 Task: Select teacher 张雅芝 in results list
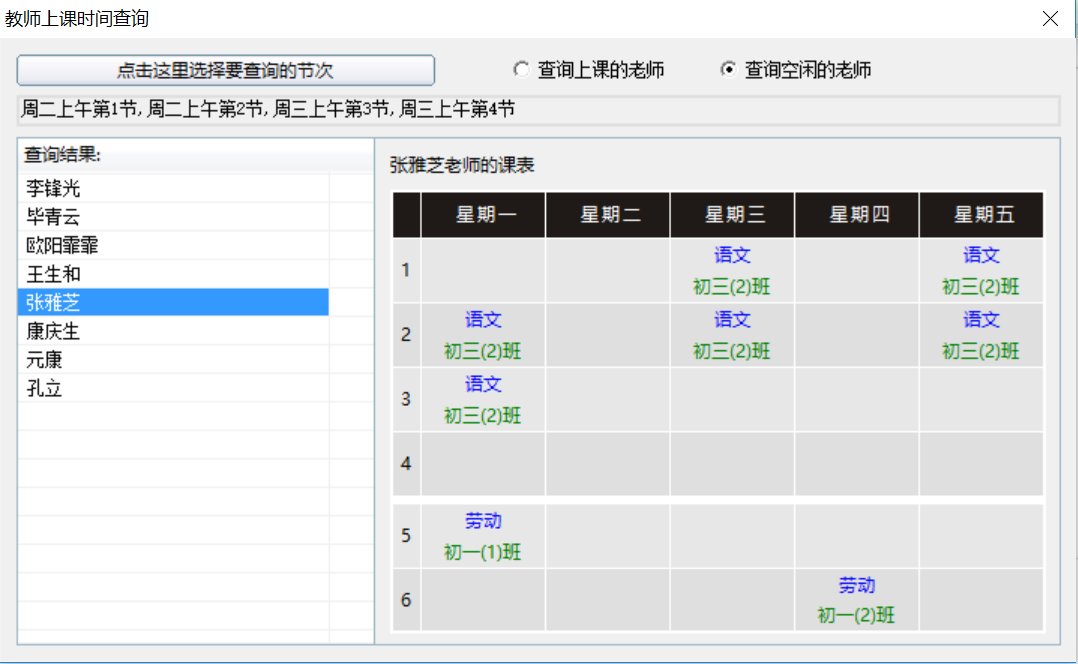173,302
